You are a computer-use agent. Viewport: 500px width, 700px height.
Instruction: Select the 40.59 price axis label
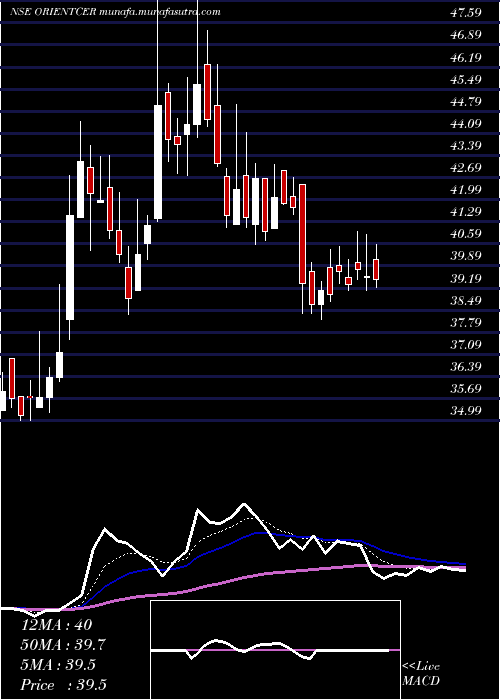pos(466,233)
